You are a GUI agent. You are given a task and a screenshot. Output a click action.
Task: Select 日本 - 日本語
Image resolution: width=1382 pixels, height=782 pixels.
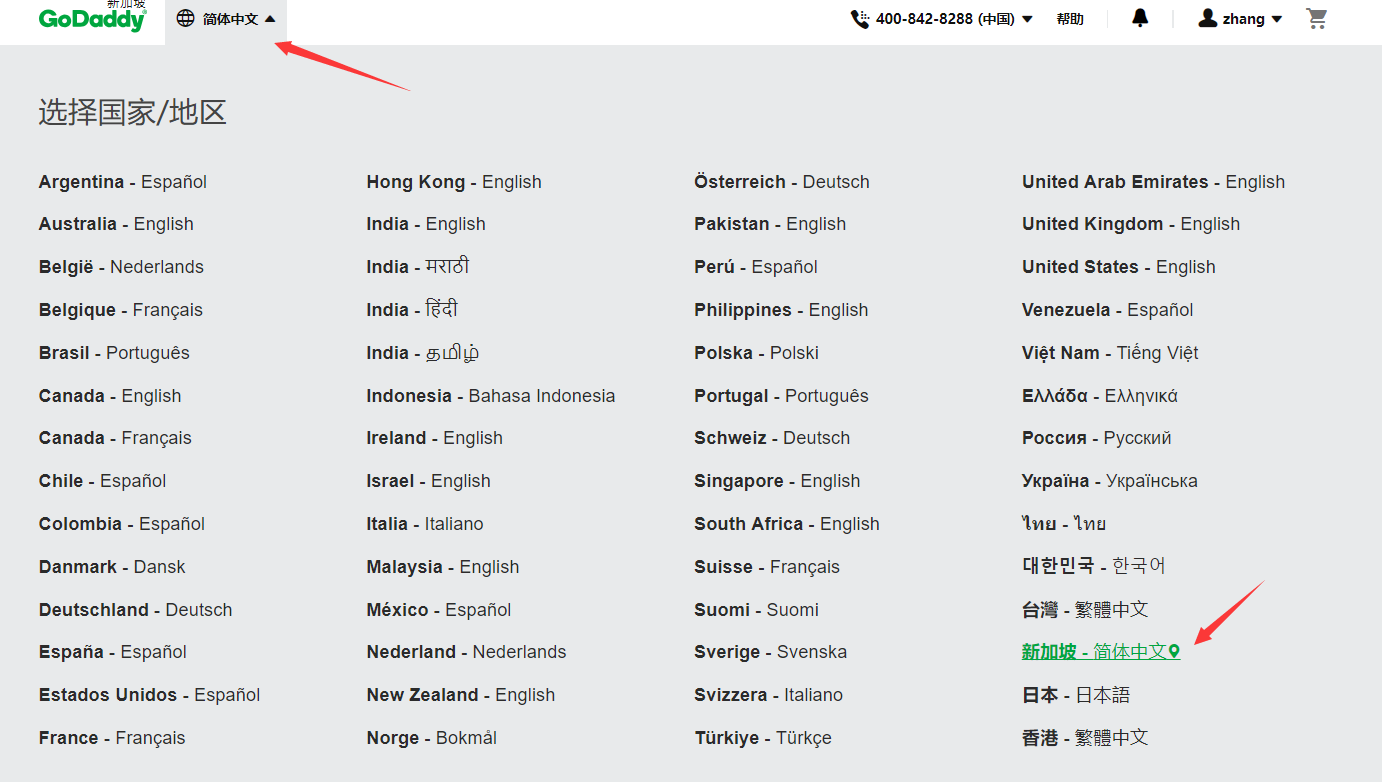1076,695
